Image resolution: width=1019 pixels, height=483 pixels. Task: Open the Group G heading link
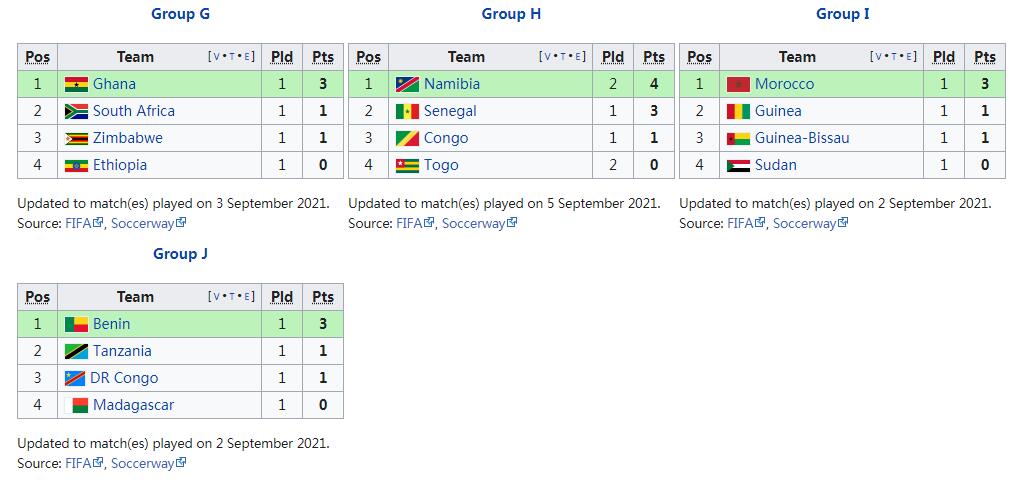(x=180, y=14)
